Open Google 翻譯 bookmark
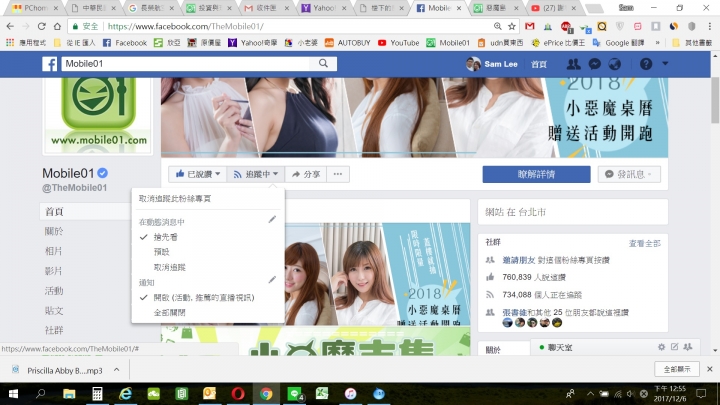This screenshot has width=720, height=405. click(618, 43)
